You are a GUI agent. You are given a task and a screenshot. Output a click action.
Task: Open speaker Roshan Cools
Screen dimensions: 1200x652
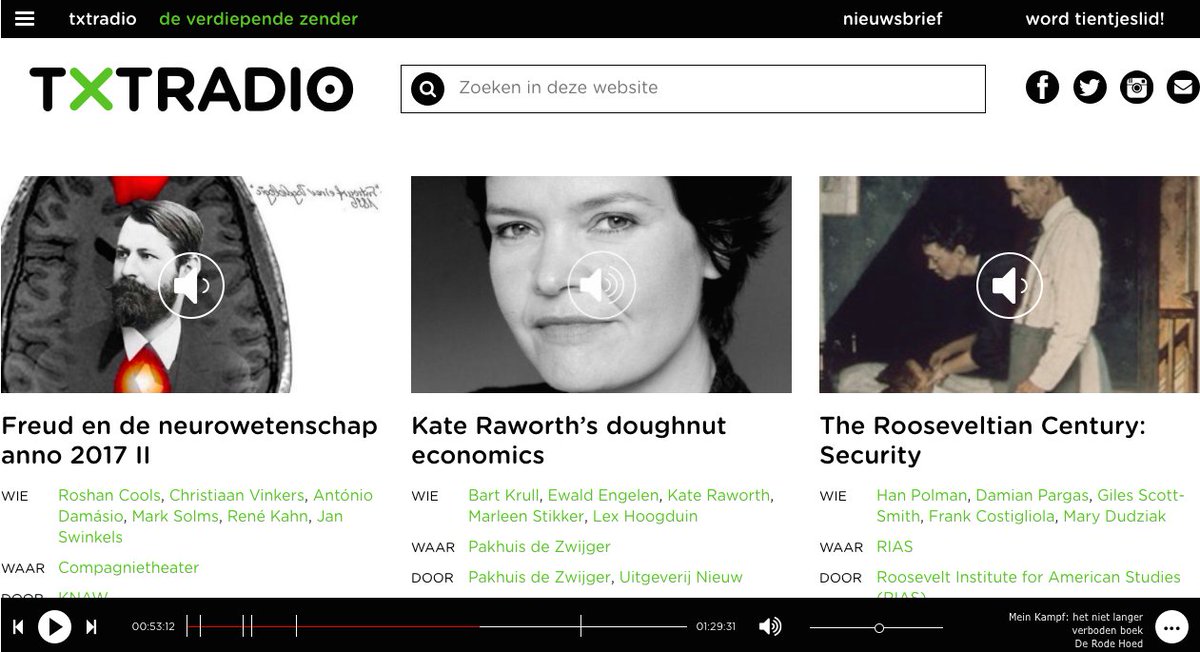109,495
